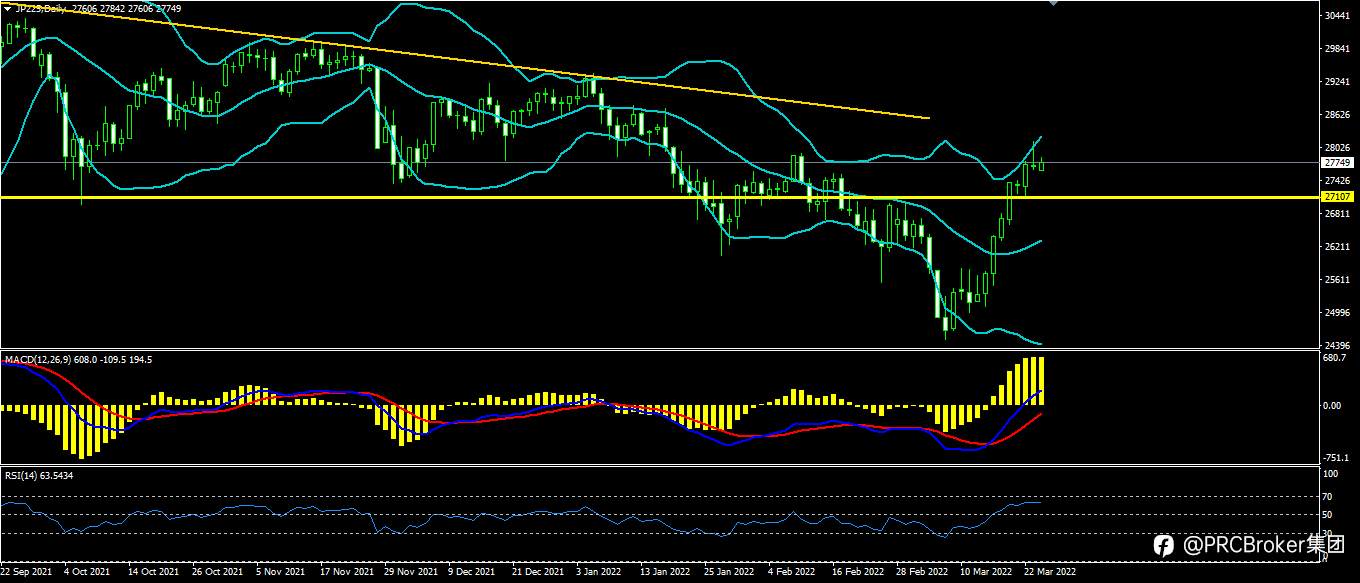The width and height of the screenshot is (1360, 583).
Task: Click the 28626 price scale value
Action: click(1338, 115)
